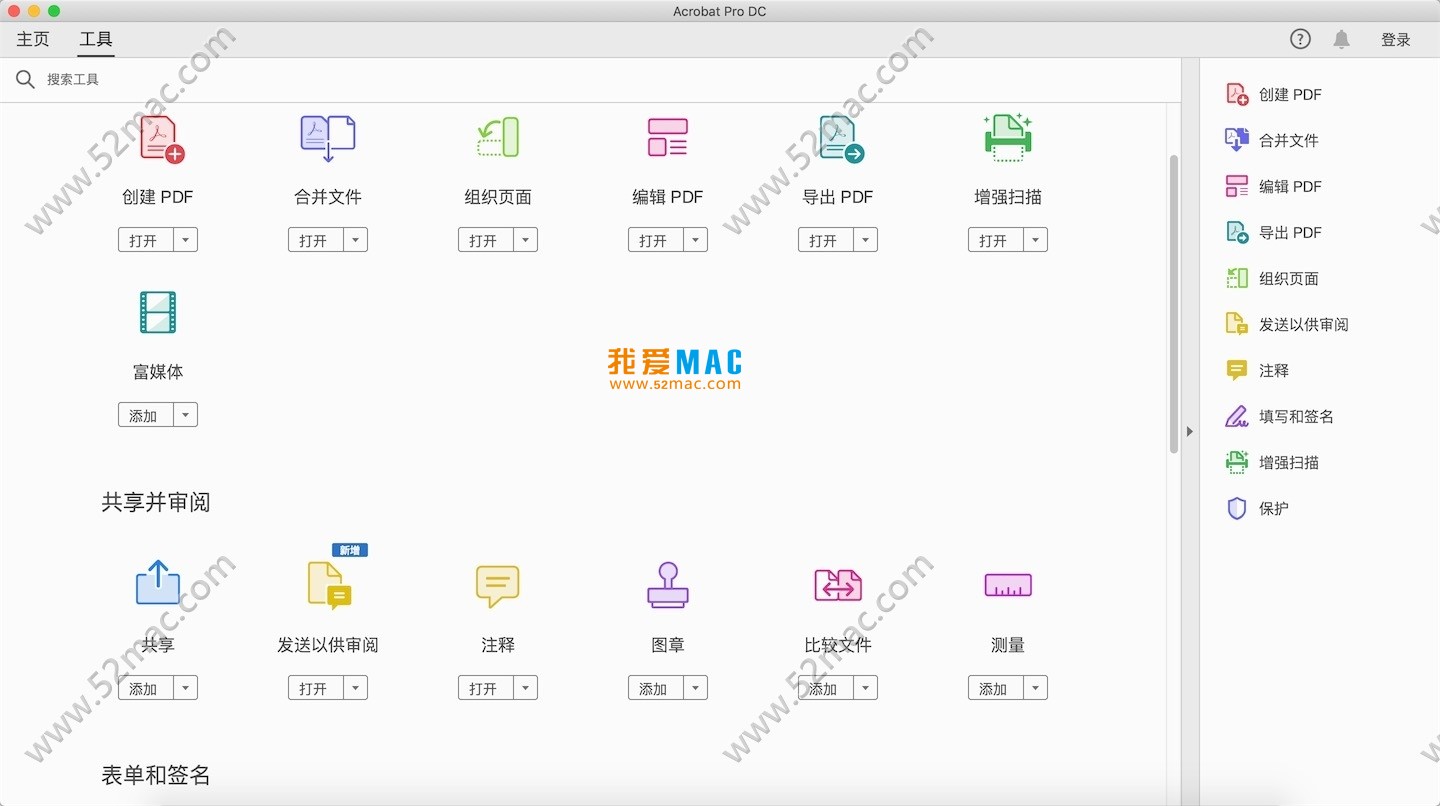Click the 编辑 PDF tool icon in grid
Screen dimensions: 1440x806
coord(668,138)
